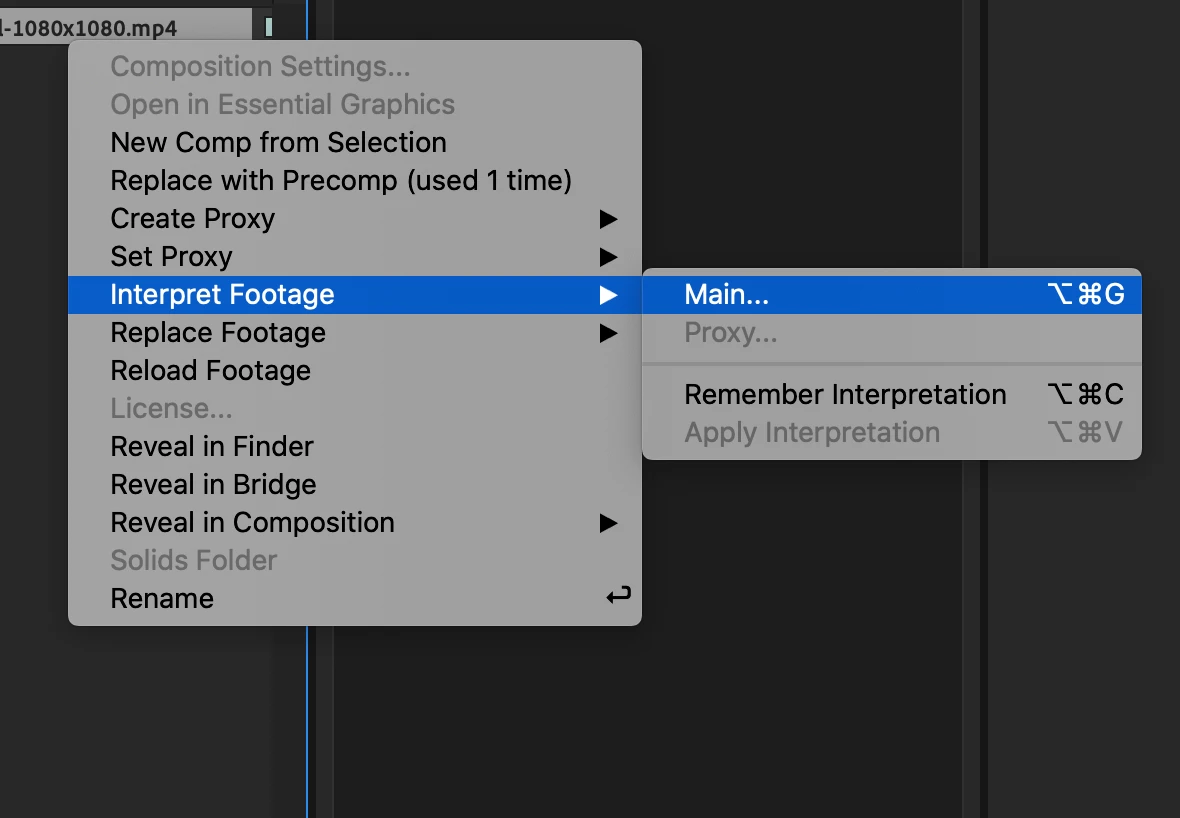Click Create Proxy menu item
The height and width of the screenshot is (818, 1180).
pyautogui.click(x=192, y=219)
